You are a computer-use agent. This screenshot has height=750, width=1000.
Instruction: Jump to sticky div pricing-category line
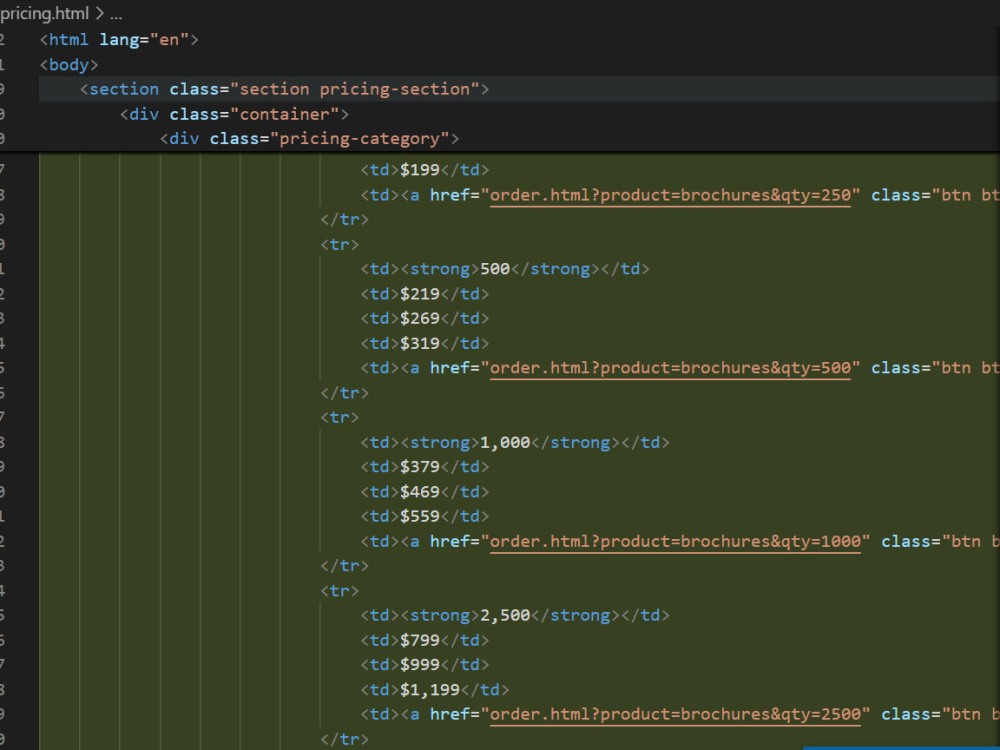pyautogui.click(x=309, y=139)
